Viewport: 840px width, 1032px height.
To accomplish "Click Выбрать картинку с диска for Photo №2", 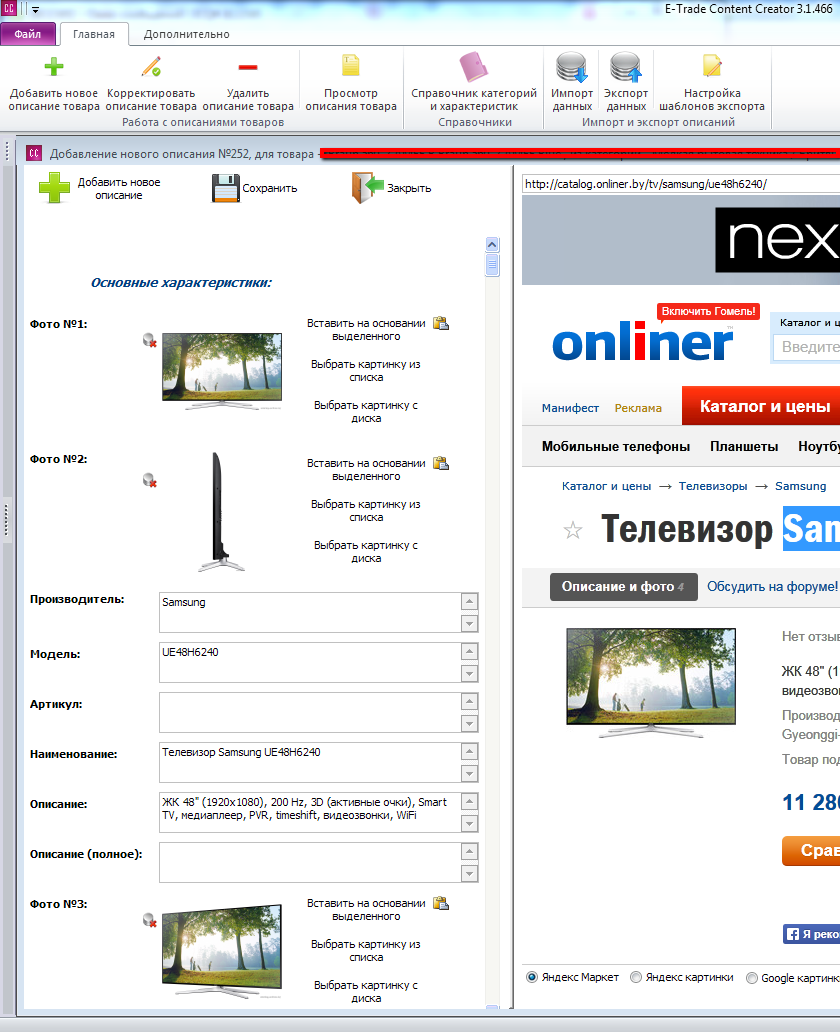I will [x=365, y=552].
